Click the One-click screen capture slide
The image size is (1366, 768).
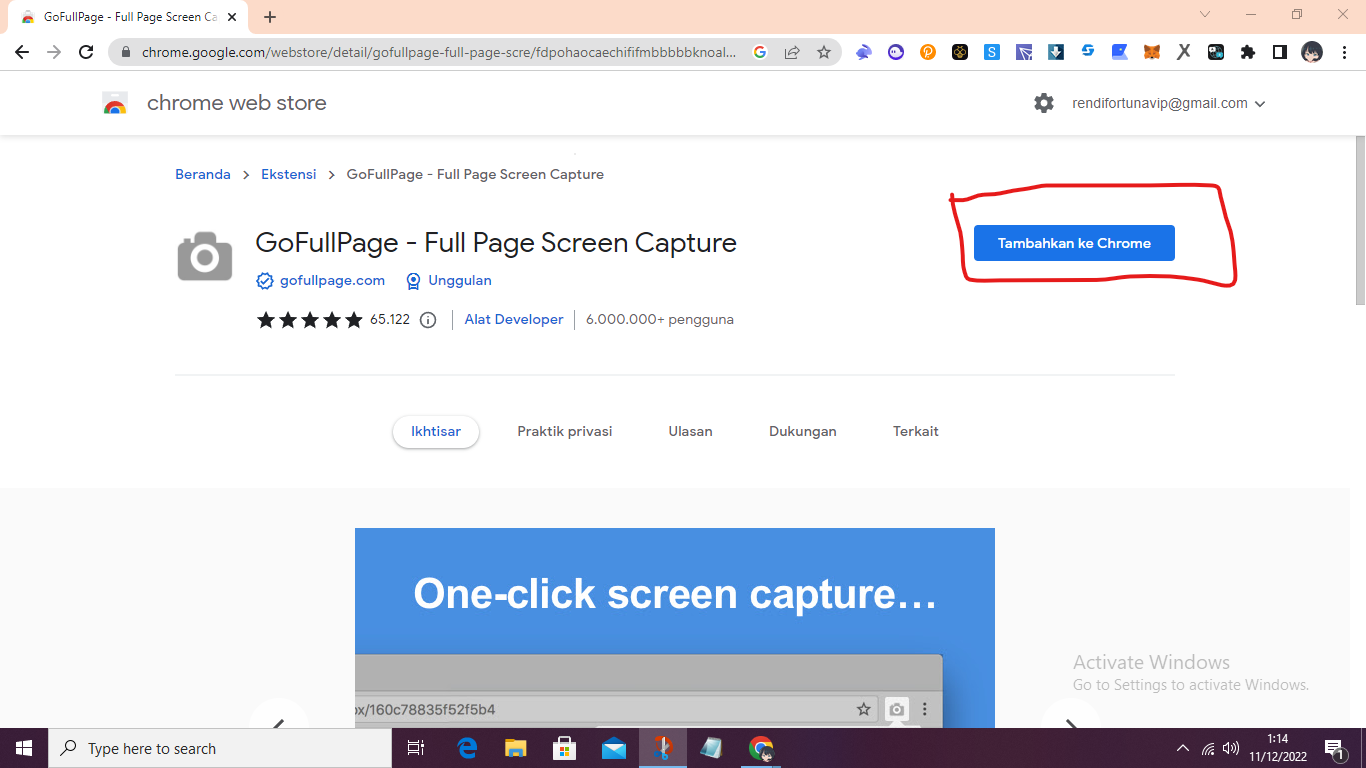click(675, 628)
